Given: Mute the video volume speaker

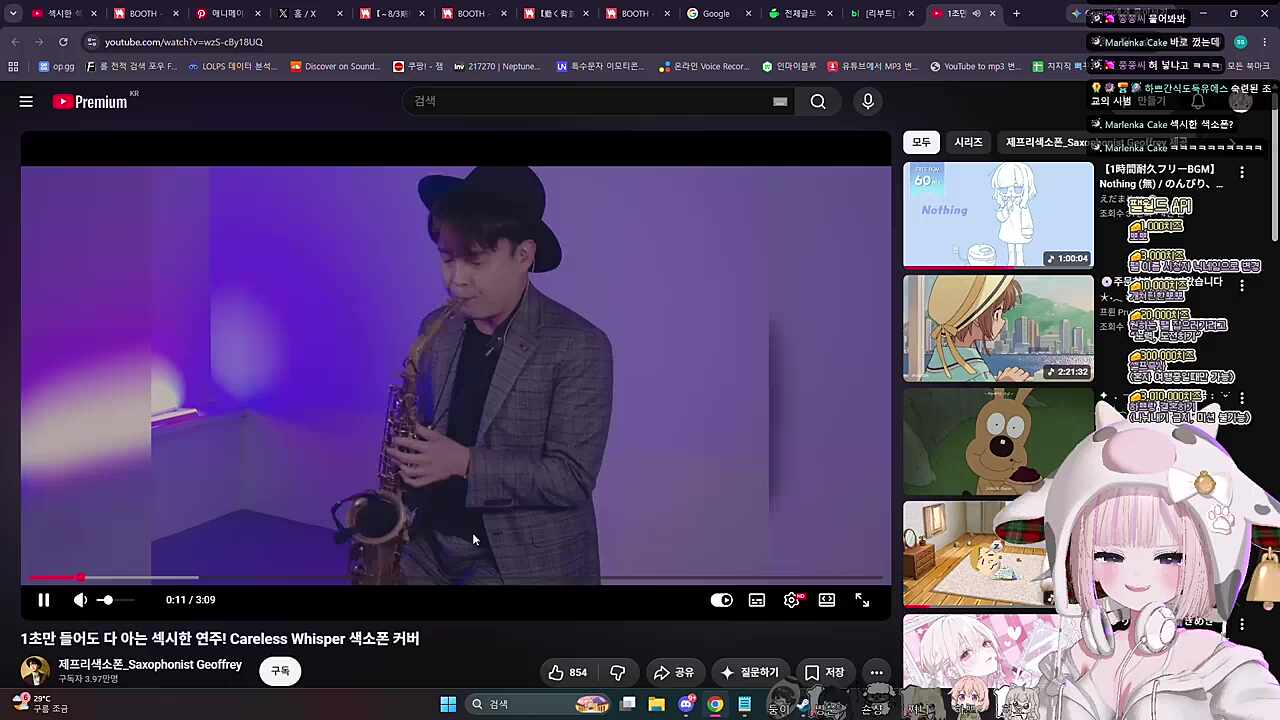Looking at the screenshot, I should tap(80, 600).
